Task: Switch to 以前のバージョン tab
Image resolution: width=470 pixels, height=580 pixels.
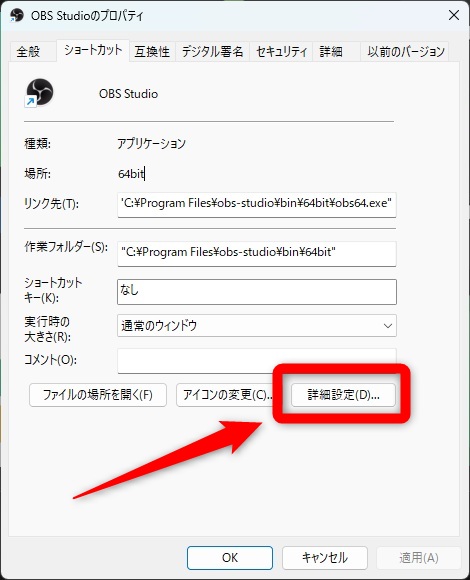Action: 406,51
